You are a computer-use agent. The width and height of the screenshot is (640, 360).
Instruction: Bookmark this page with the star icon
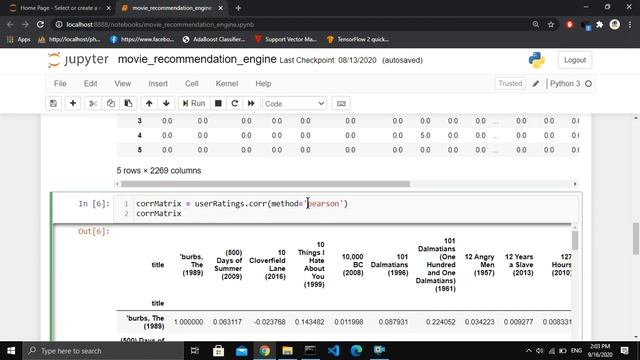(551, 24)
